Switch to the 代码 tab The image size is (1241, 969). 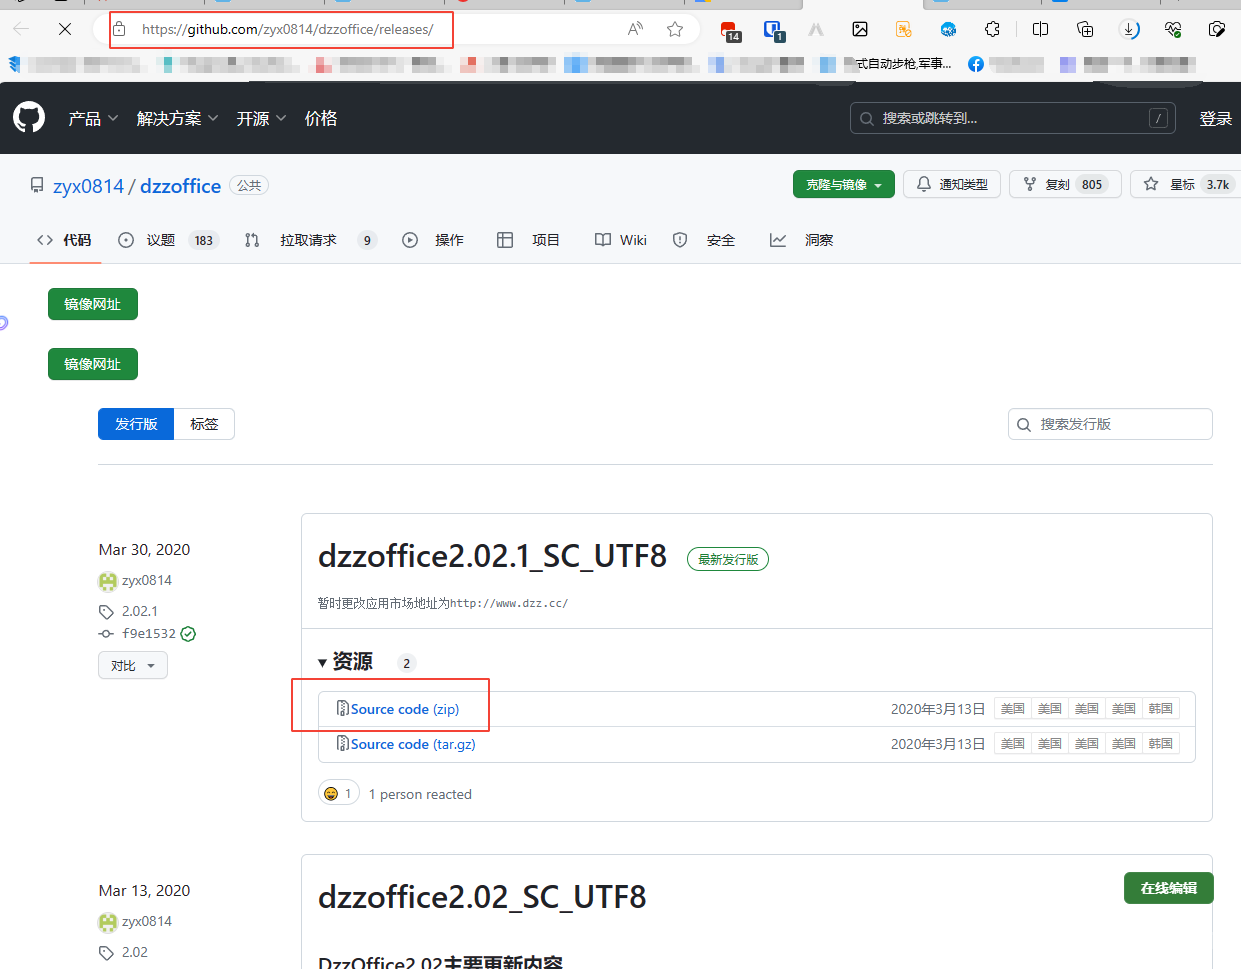tap(64, 240)
